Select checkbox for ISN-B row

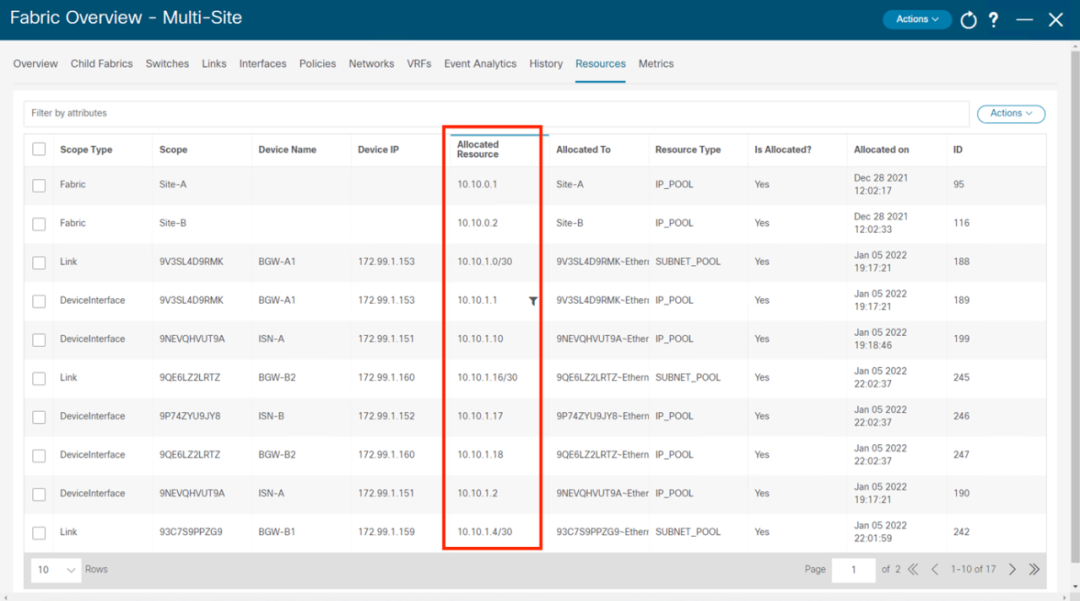coord(39,417)
